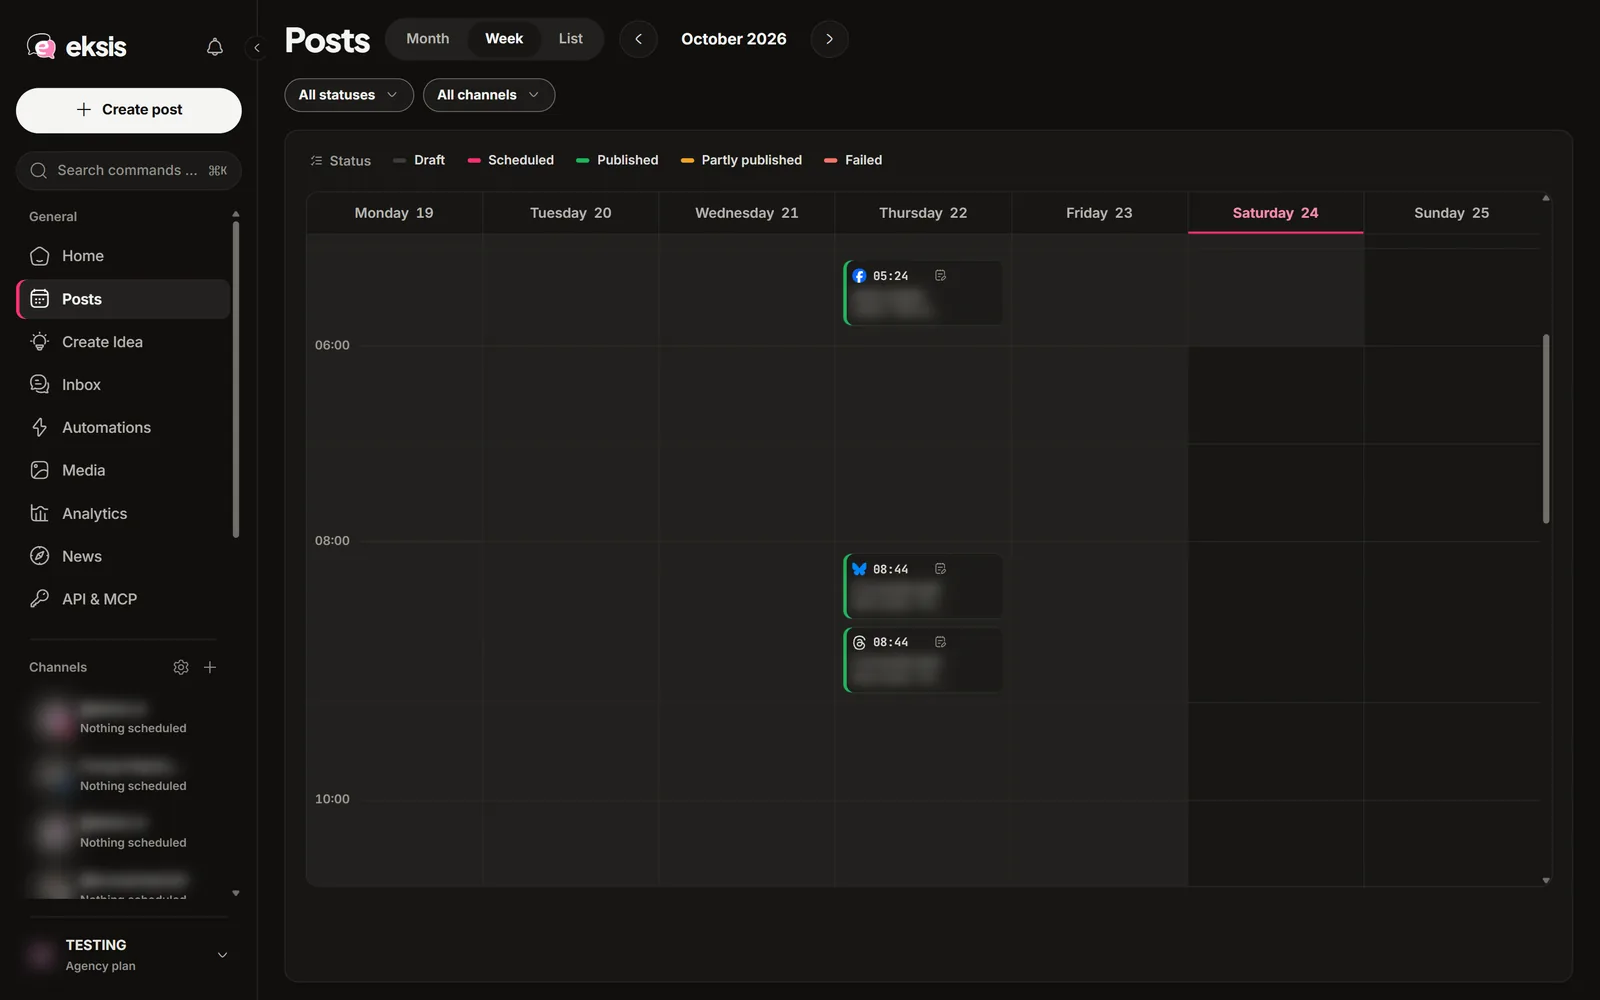Open the 08:44 Threads post
This screenshot has height=1000, width=1600.
coord(923,659)
